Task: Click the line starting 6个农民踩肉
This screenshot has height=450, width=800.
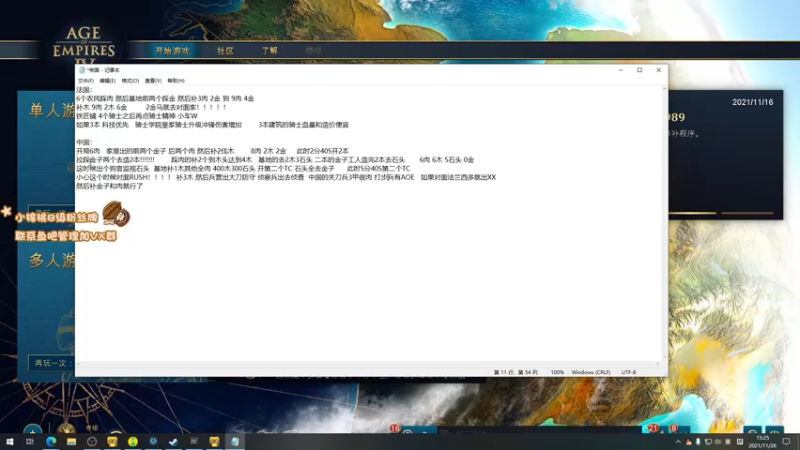Action: click(165, 98)
